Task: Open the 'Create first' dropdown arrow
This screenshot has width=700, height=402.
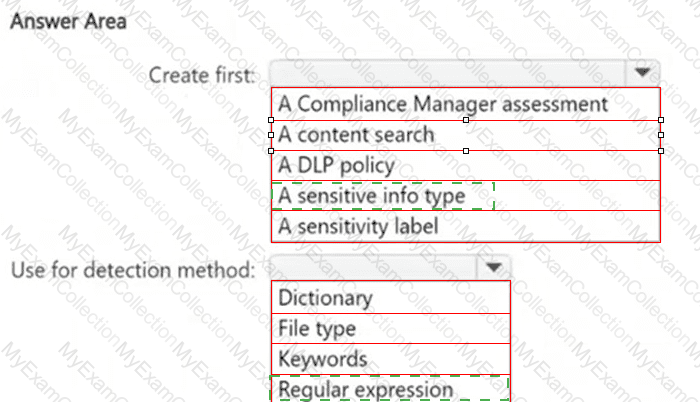Action: tap(641, 73)
